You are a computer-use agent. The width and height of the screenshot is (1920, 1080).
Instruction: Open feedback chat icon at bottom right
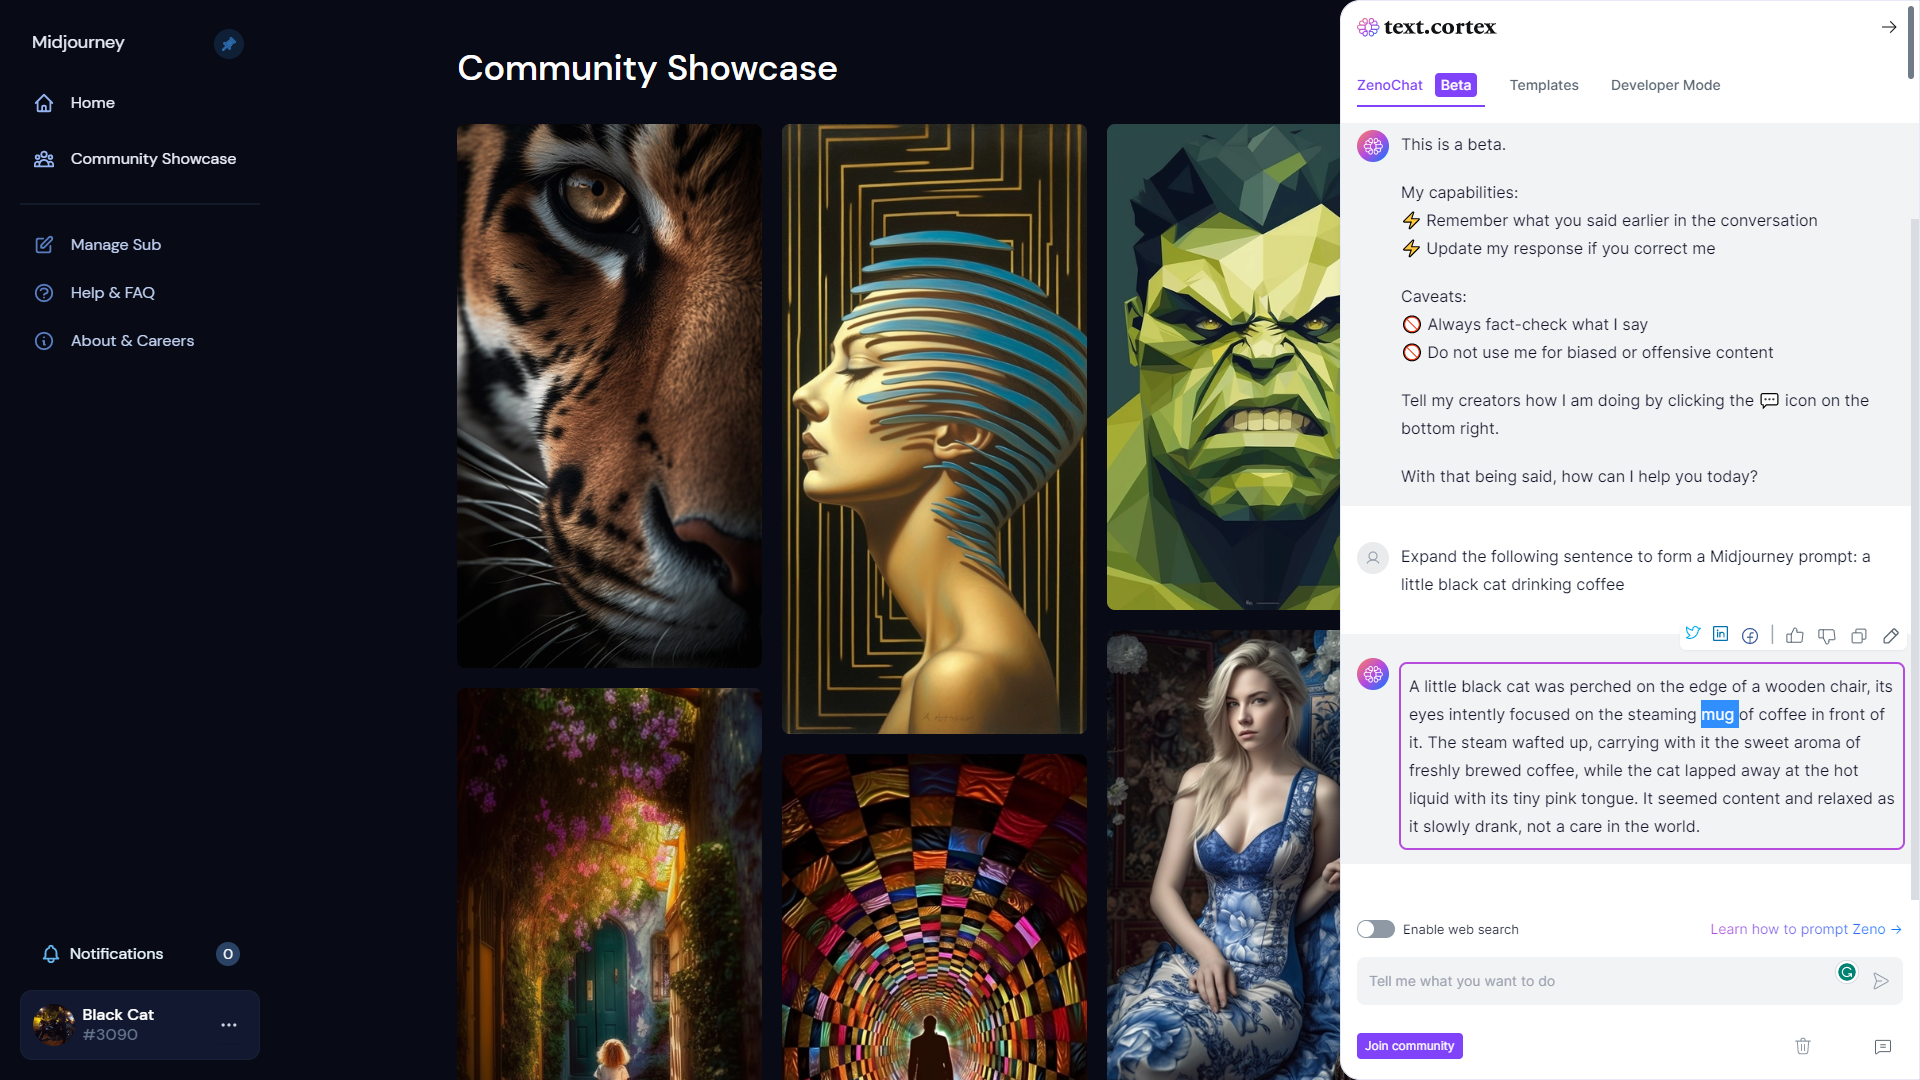coord(1883,1046)
